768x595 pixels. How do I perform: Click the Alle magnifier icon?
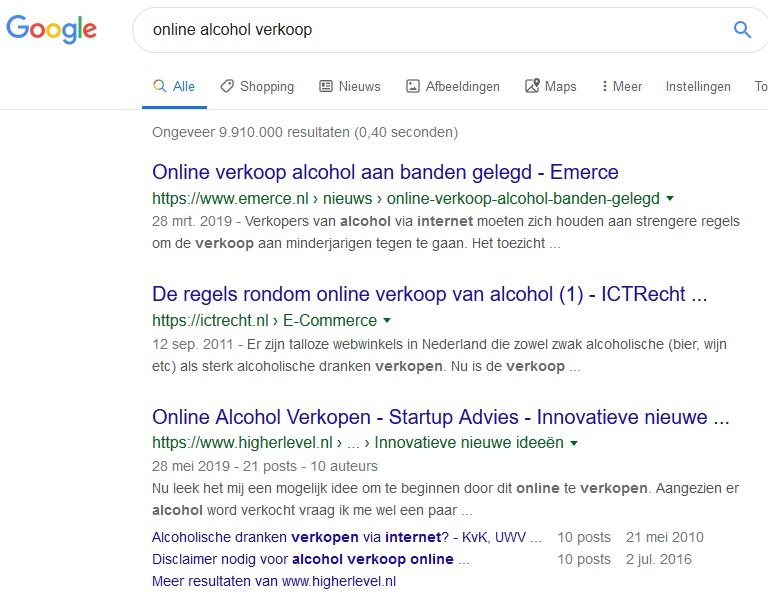(x=159, y=86)
